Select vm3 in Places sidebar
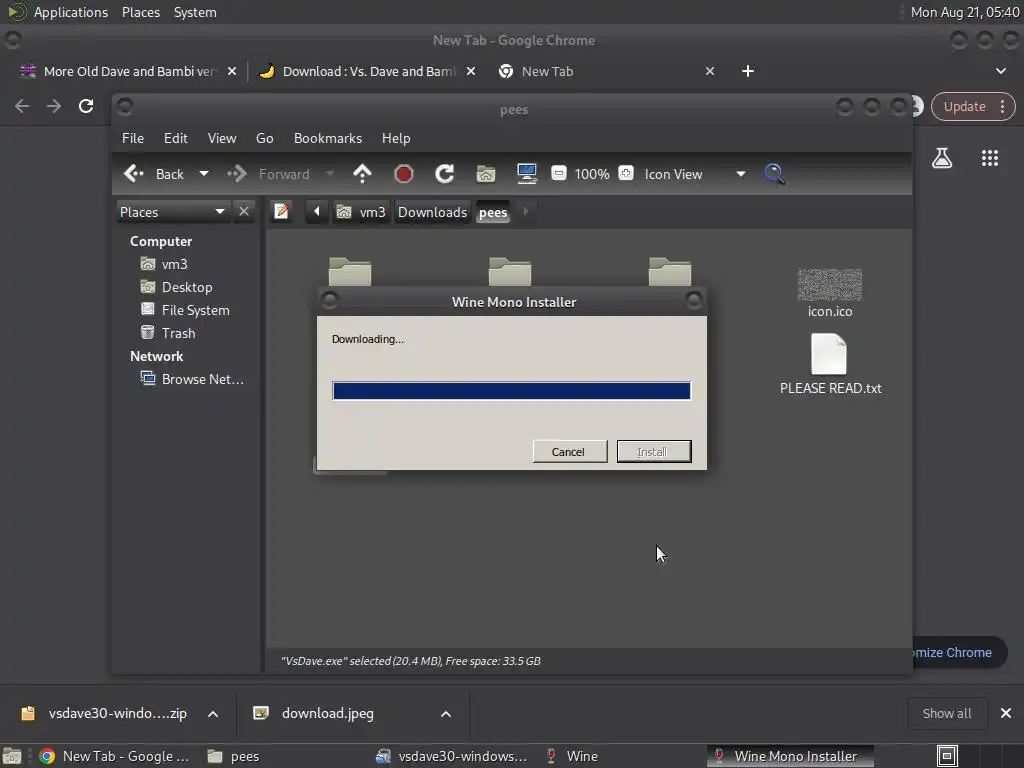The height and width of the screenshot is (768, 1024). 165,264
